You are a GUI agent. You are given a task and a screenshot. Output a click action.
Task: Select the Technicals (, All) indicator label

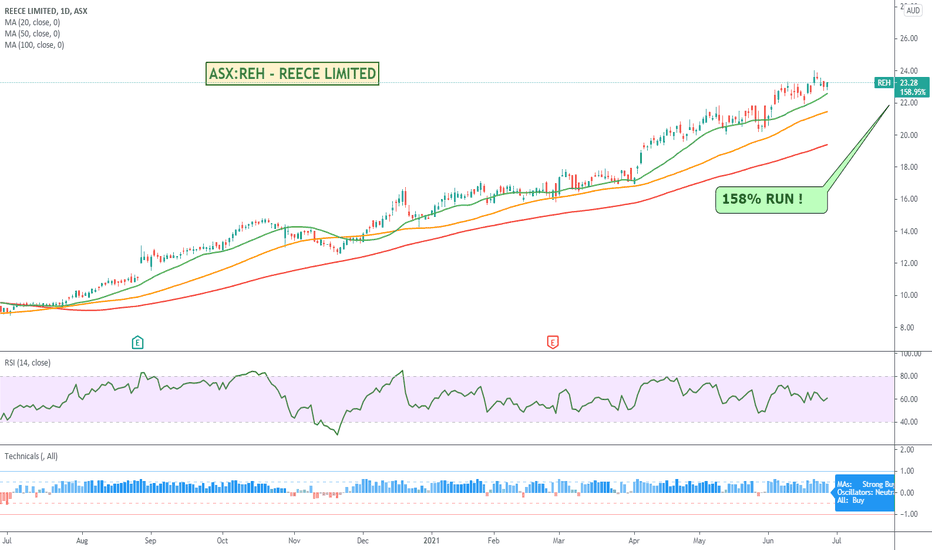(31, 456)
